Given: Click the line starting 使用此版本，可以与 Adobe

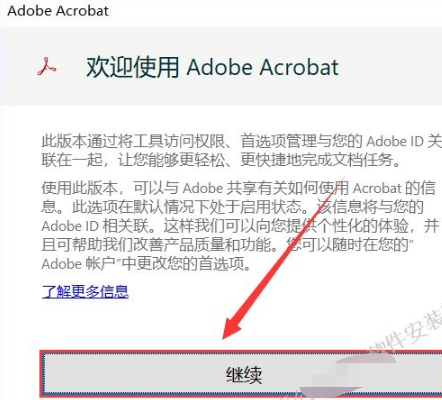Looking at the screenshot, I should point(238,188).
